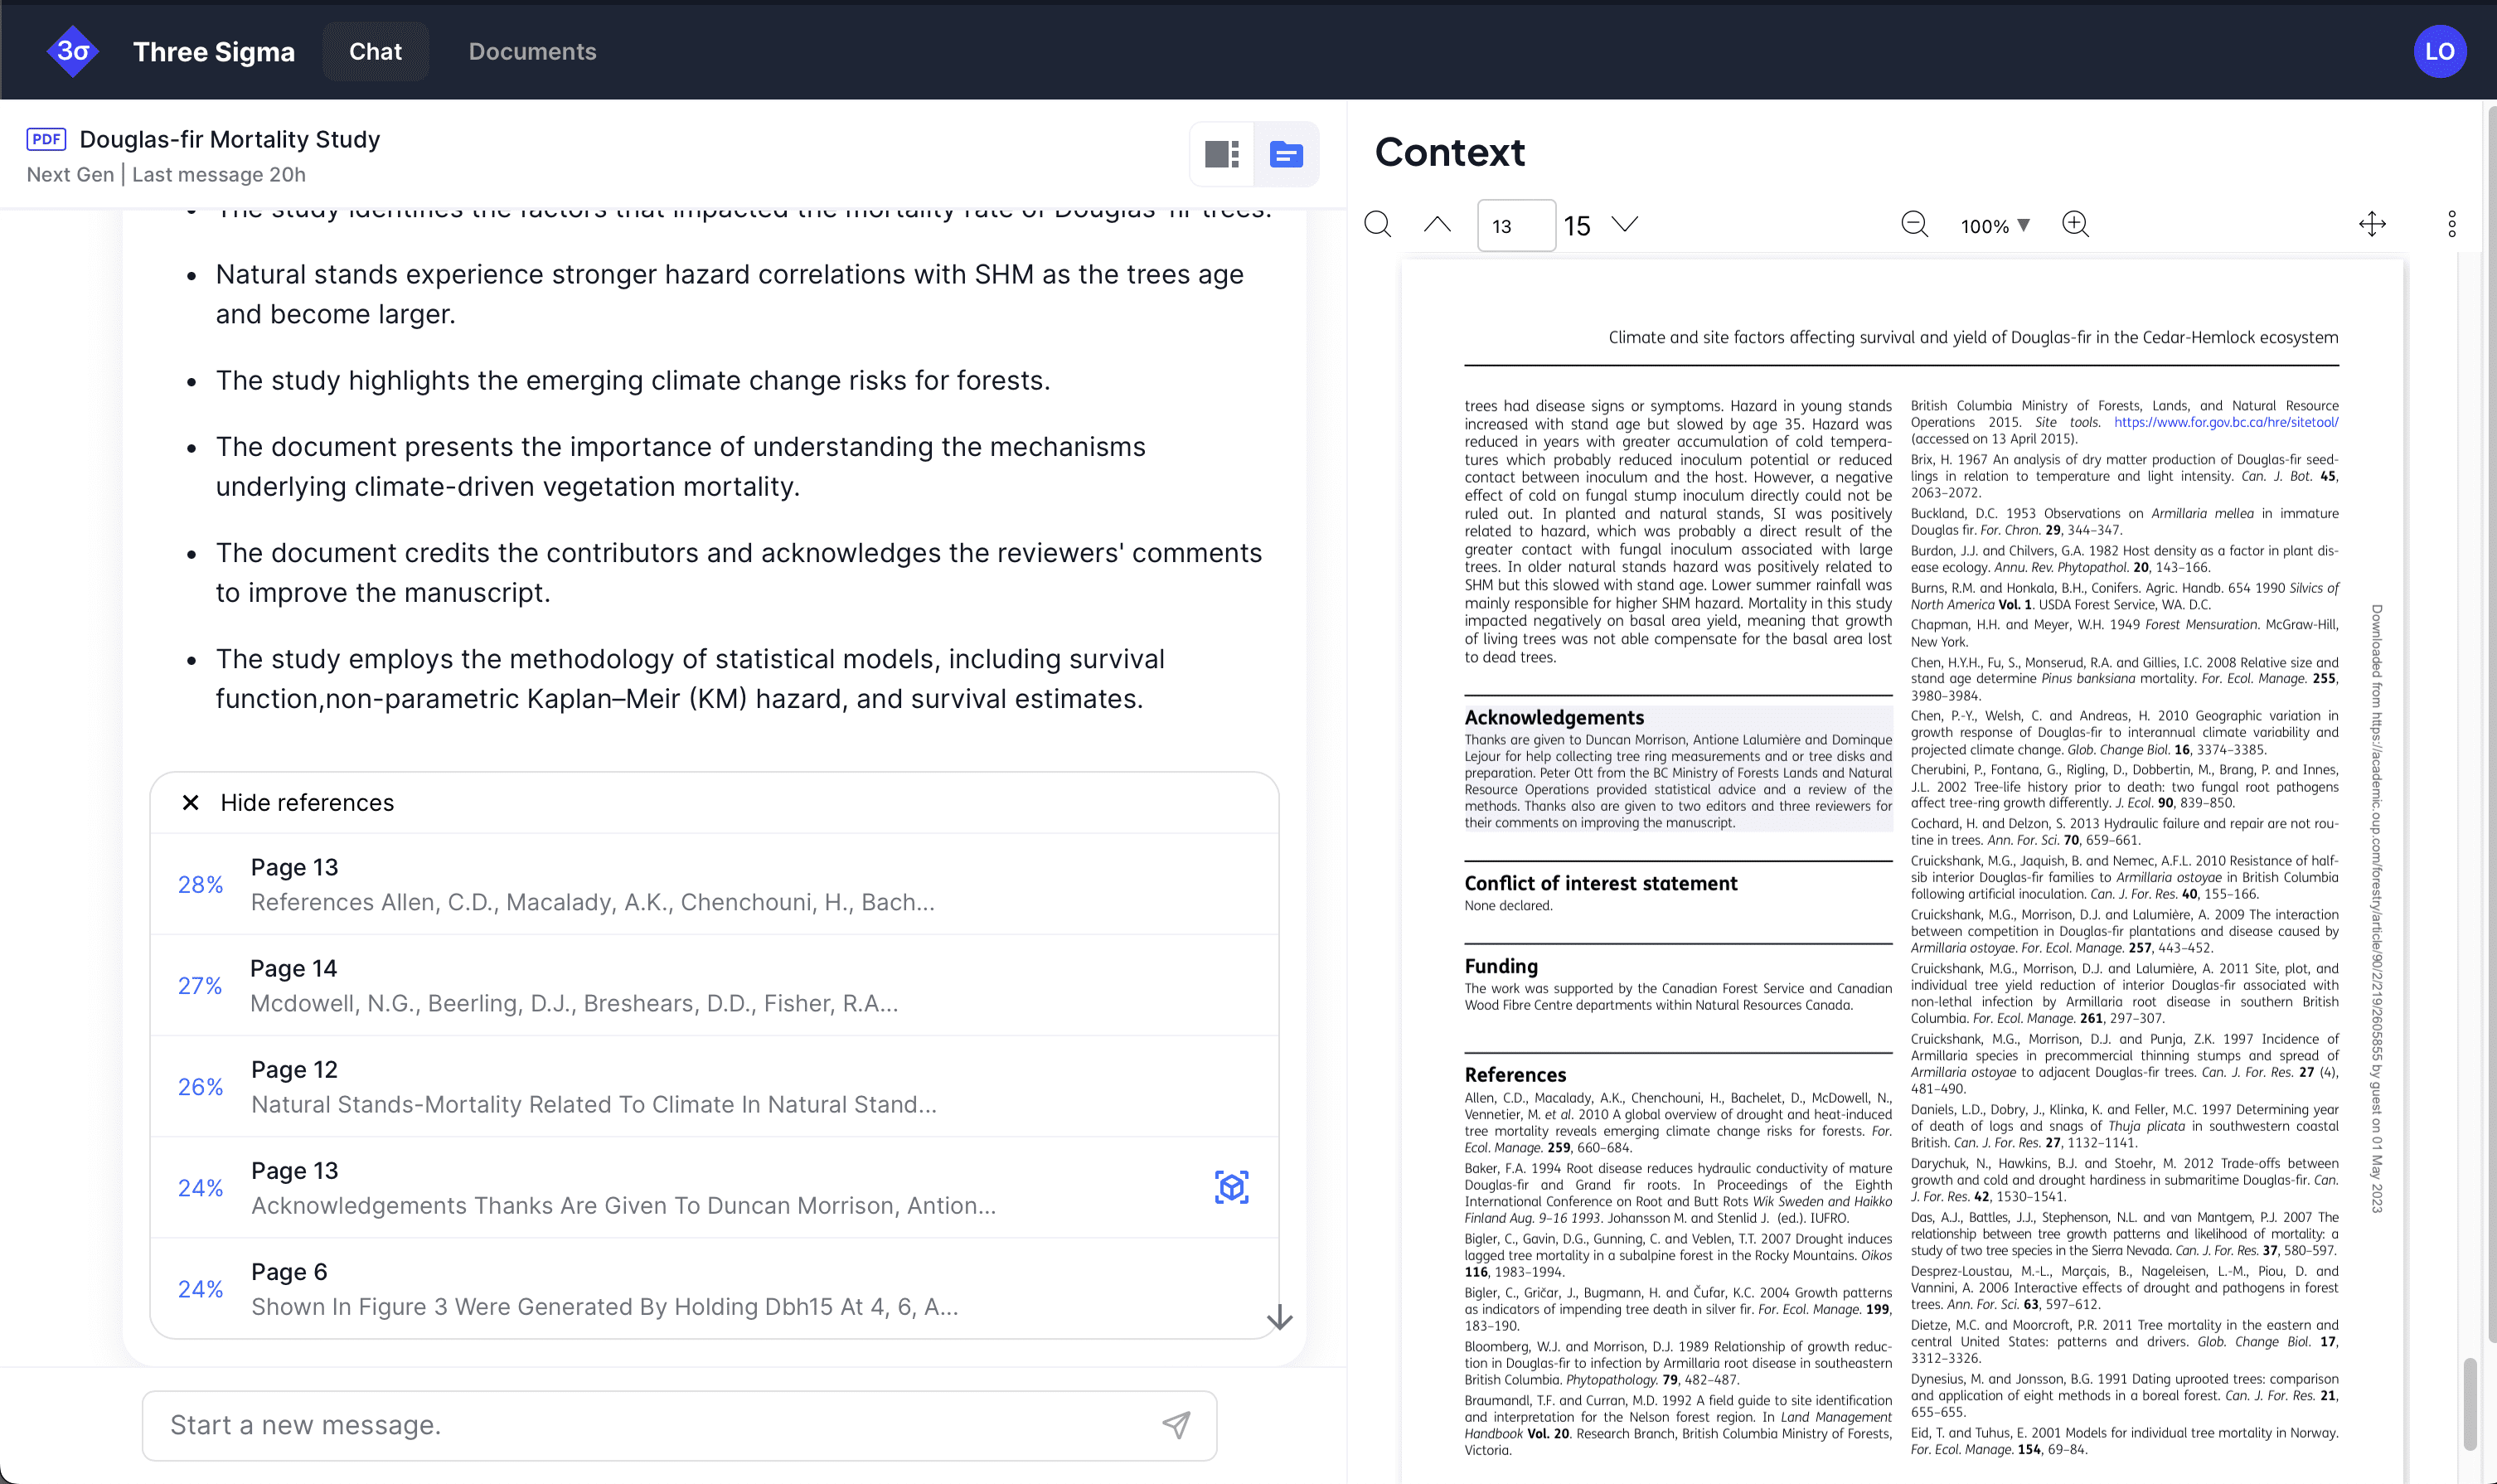
Task: Go to next PDF page
Action: [x=1625, y=224]
